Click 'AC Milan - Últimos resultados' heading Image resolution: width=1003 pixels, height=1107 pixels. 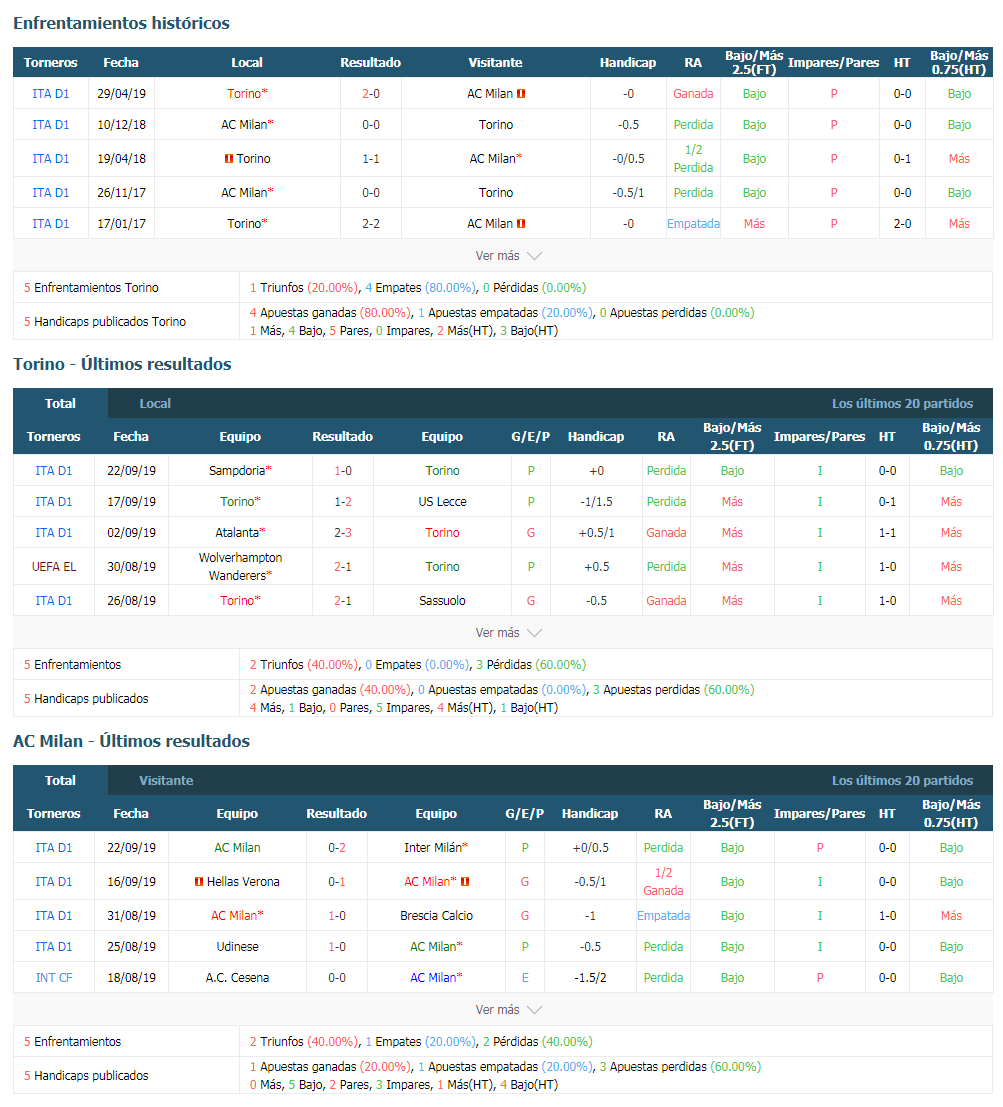point(131,741)
